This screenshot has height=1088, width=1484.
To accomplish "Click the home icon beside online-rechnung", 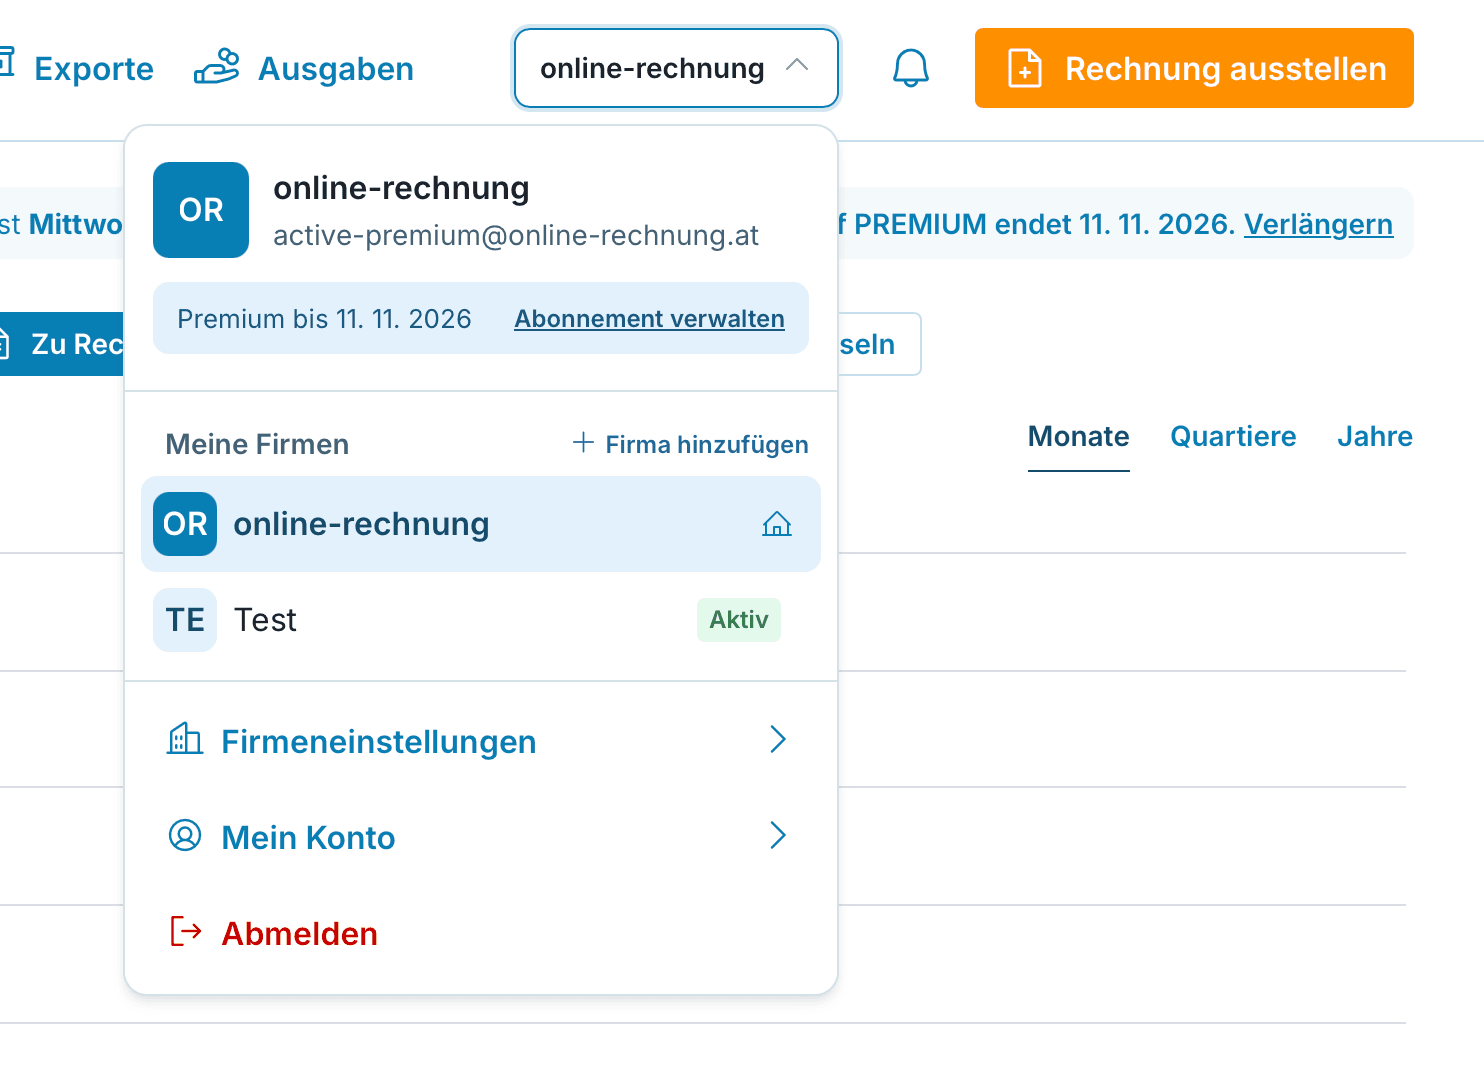I will (x=777, y=524).
